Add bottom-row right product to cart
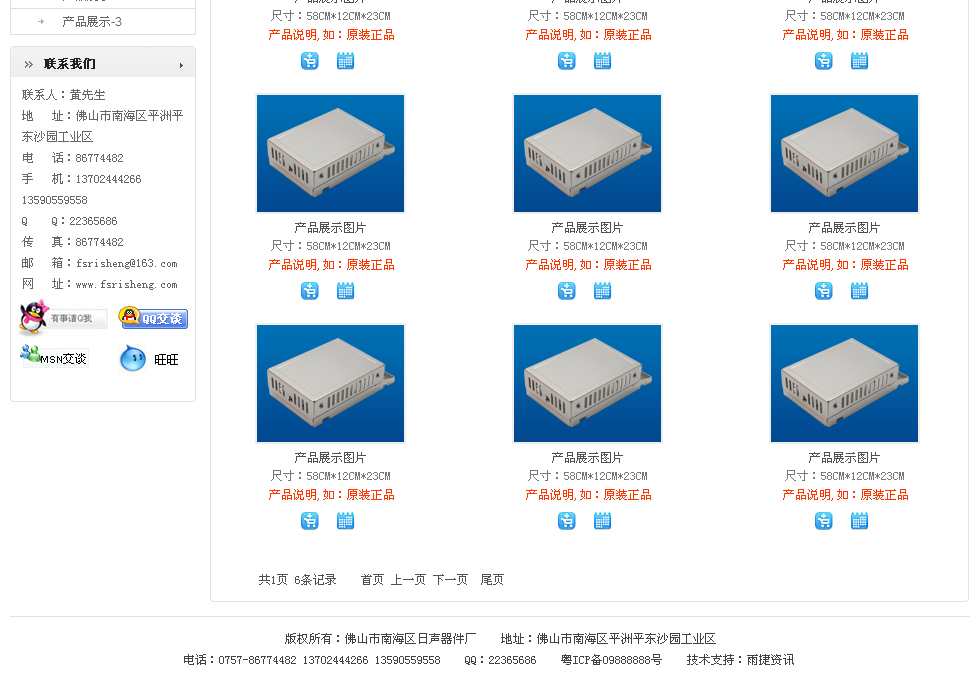 (x=824, y=521)
